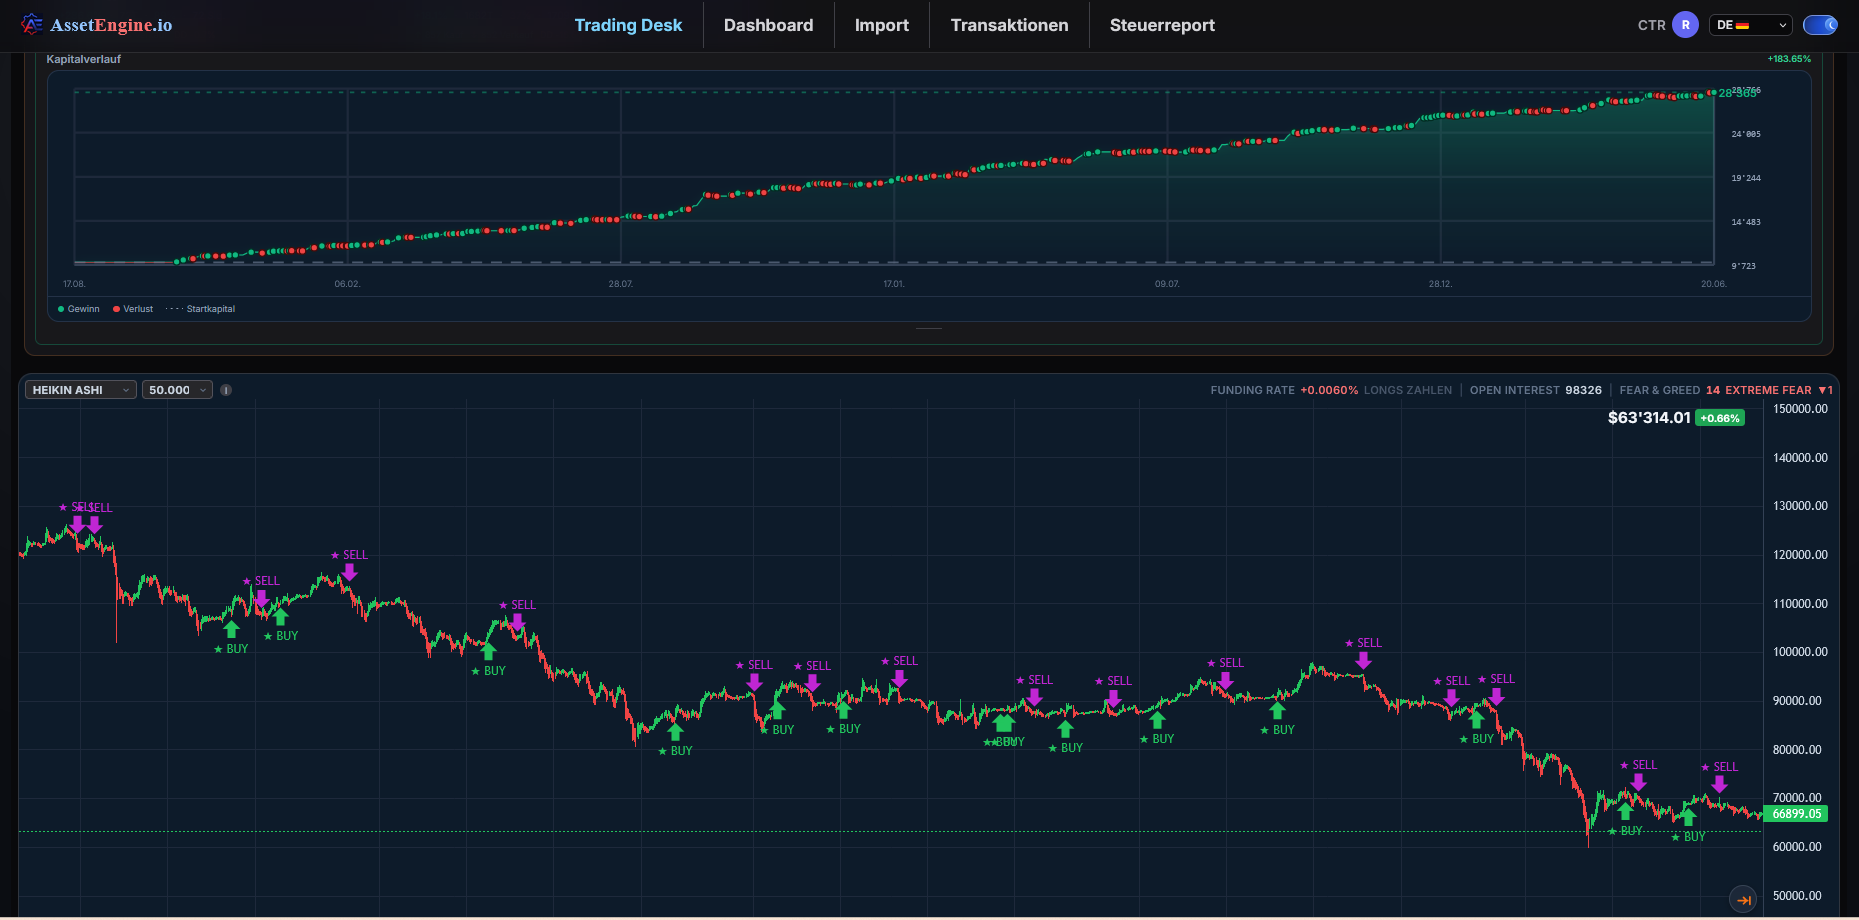This screenshot has width=1859, height=920.
Task: Click the Gewinn legend entry
Action: tap(79, 309)
